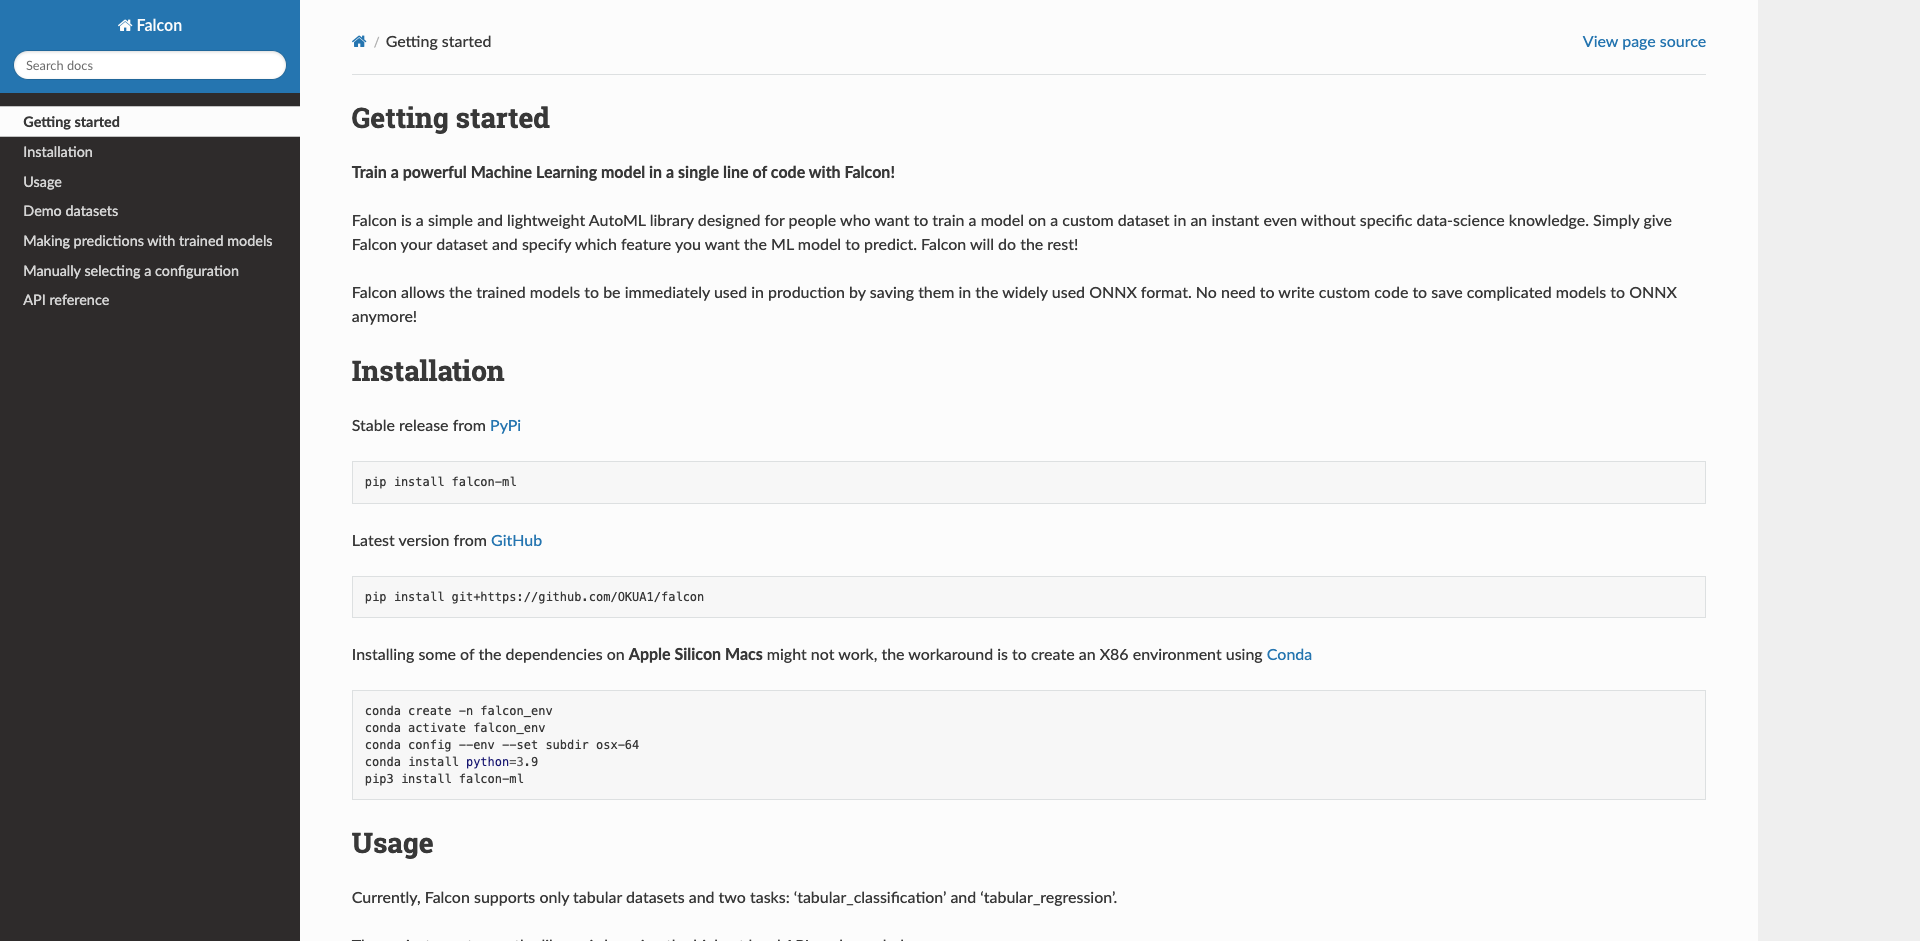Click the home icon in breadcrumb
The image size is (1920, 941).
coord(359,42)
